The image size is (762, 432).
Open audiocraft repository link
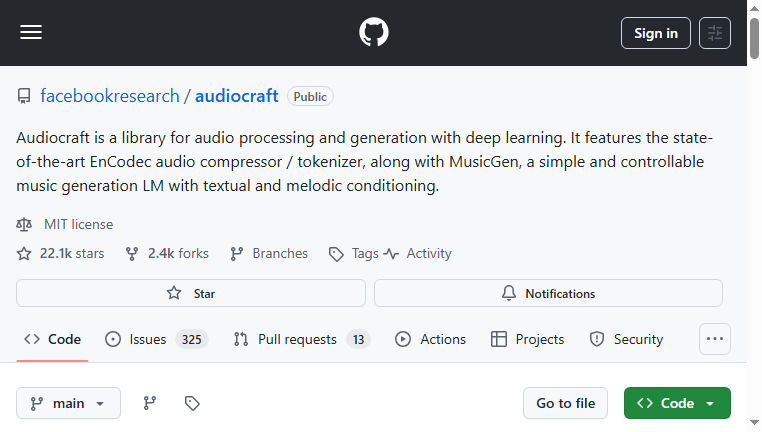click(x=237, y=96)
